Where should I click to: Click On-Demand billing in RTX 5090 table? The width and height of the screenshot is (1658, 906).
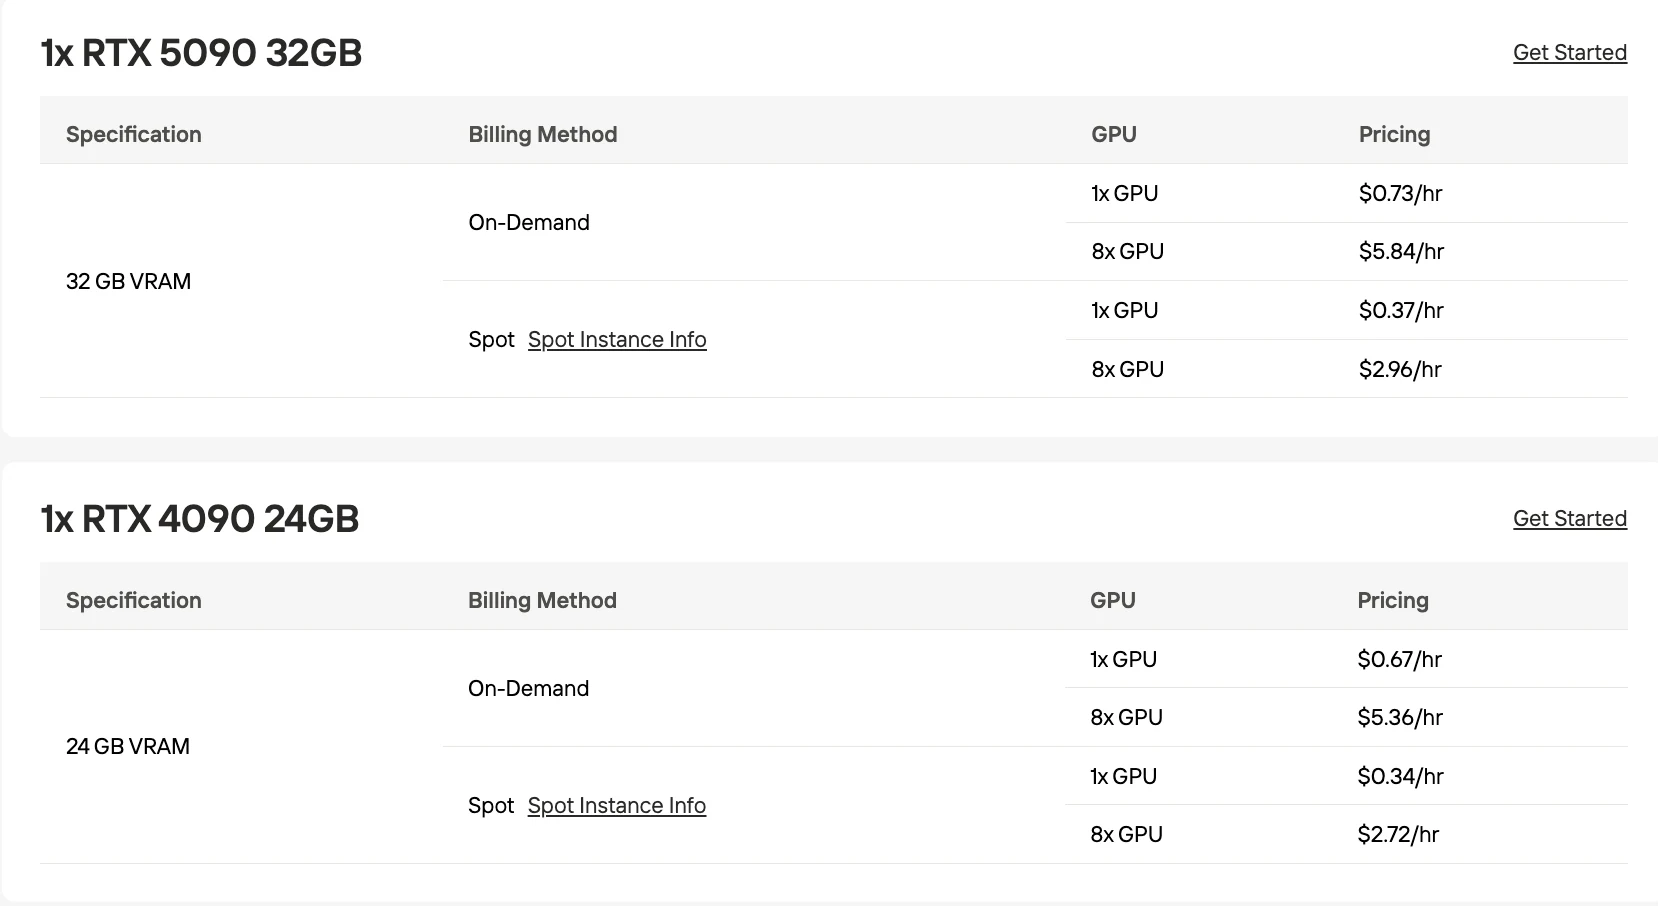(x=529, y=222)
